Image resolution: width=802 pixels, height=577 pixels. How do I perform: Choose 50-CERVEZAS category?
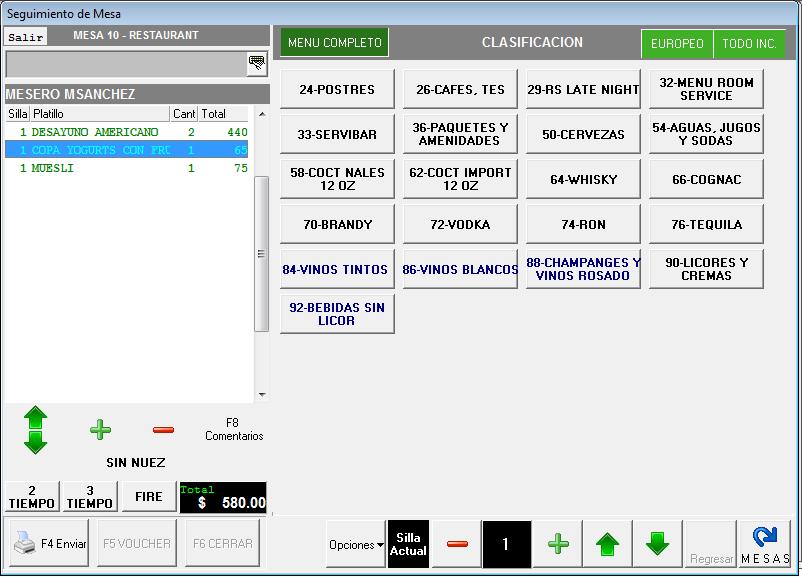click(x=583, y=135)
